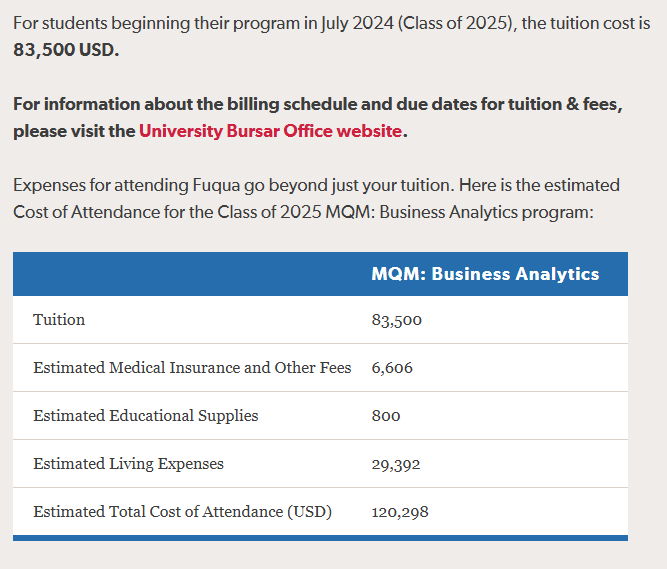Select the Estimated Total Cost of Attendance label

[x=182, y=512]
